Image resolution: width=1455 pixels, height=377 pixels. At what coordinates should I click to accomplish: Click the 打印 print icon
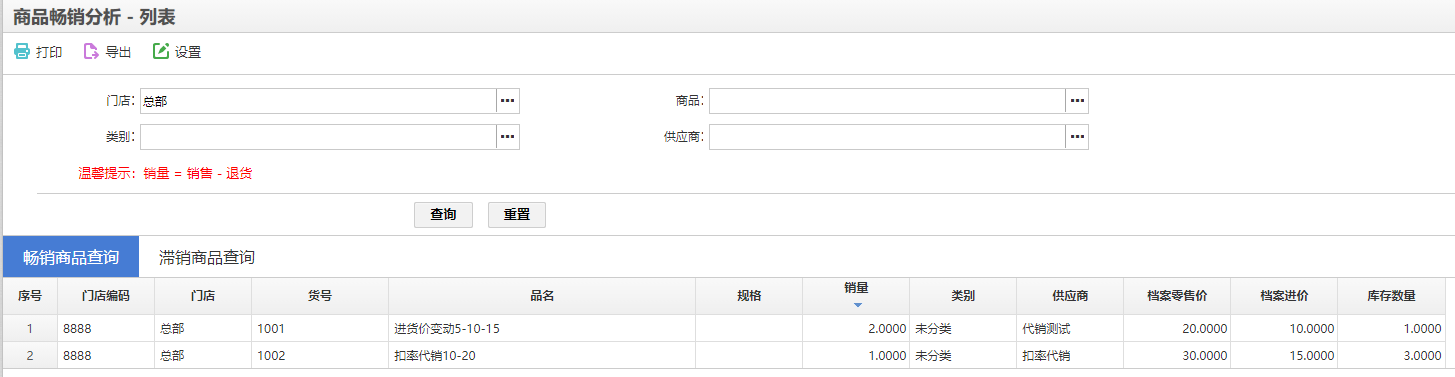(x=22, y=51)
